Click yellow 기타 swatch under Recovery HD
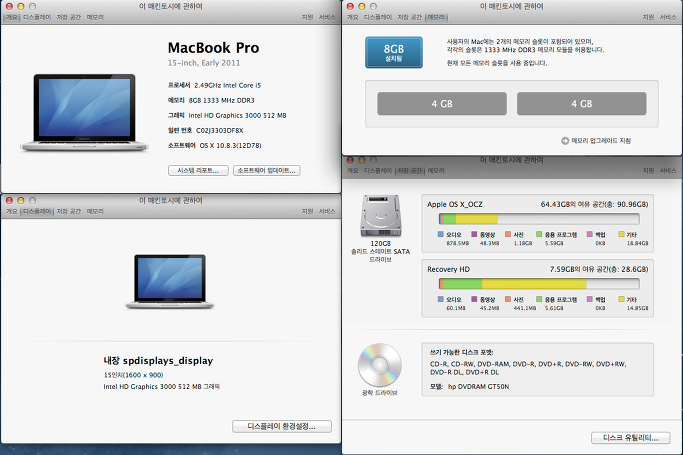The image size is (683, 455). (622, 299)
